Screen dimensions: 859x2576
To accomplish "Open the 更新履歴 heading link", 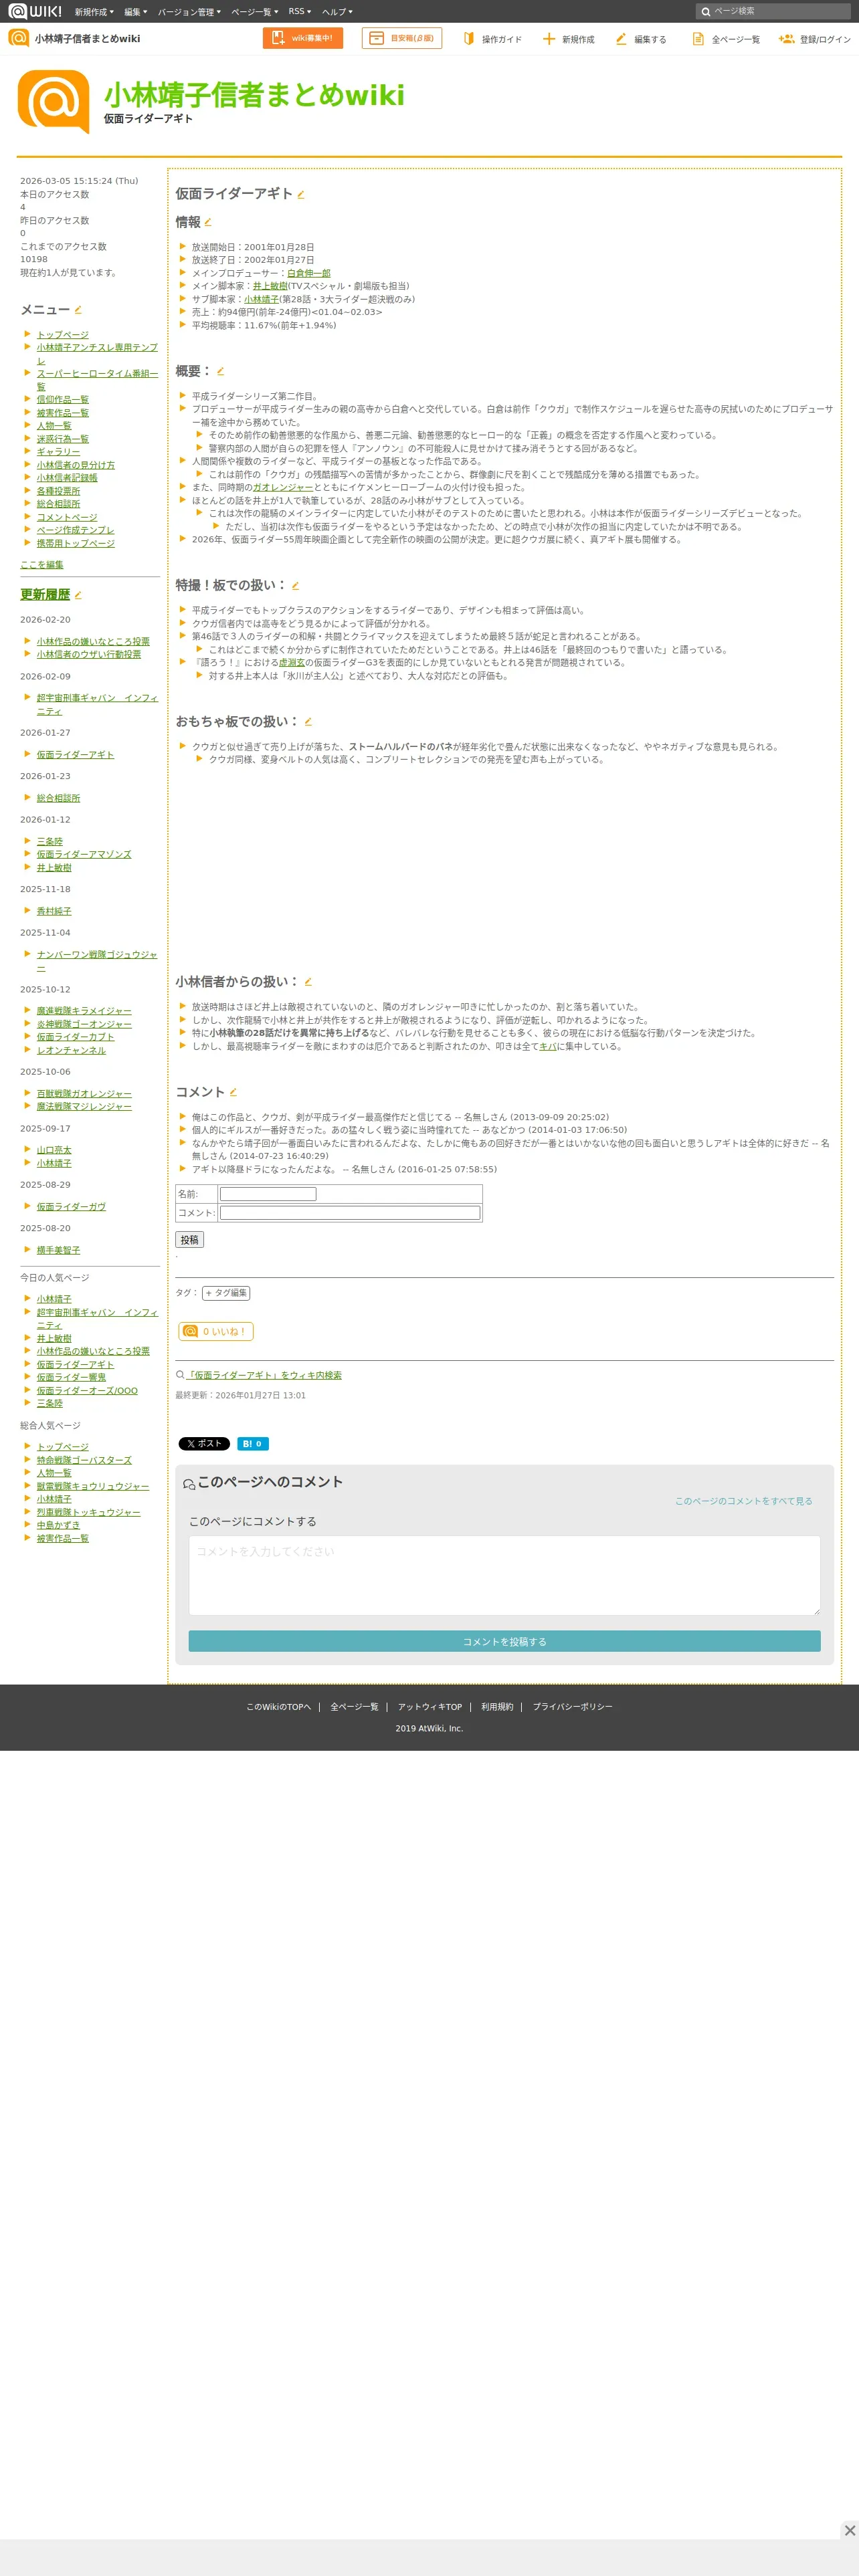I will (45, 595).
